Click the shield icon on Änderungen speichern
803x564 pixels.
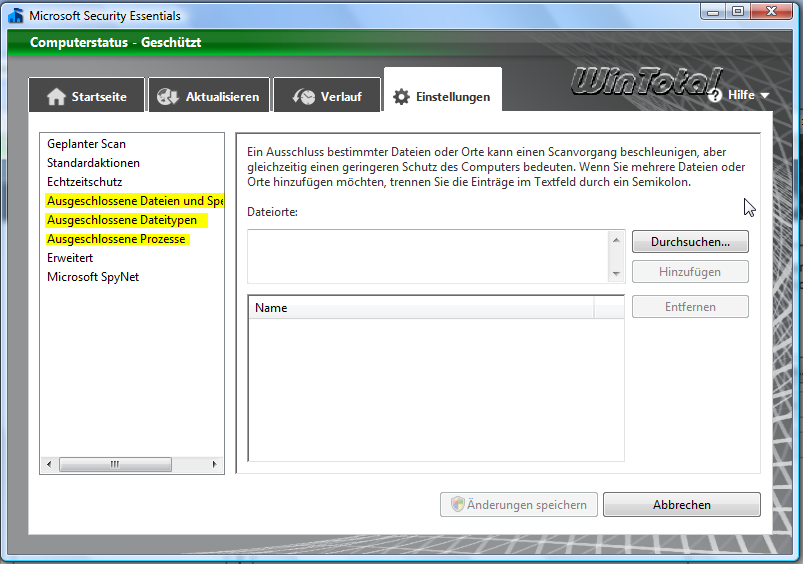pyautogui.click(x=457, y=504)
